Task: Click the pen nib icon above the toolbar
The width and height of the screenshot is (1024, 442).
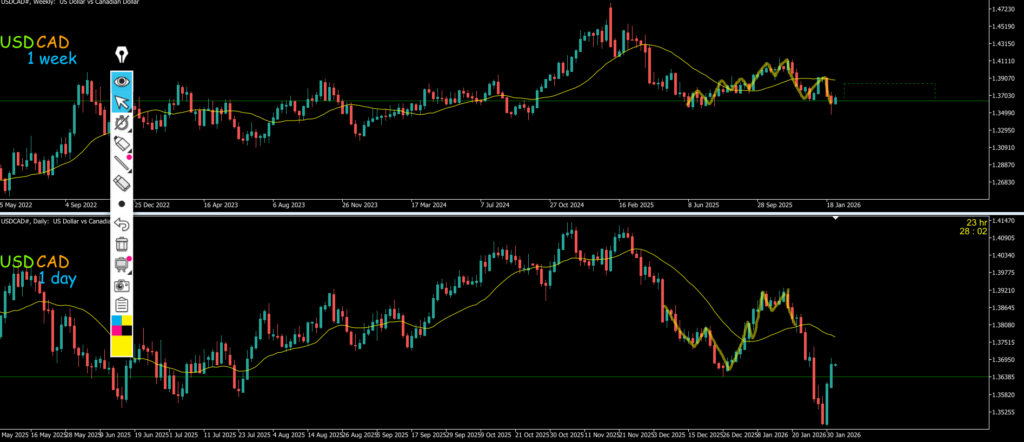Action: 122,55
